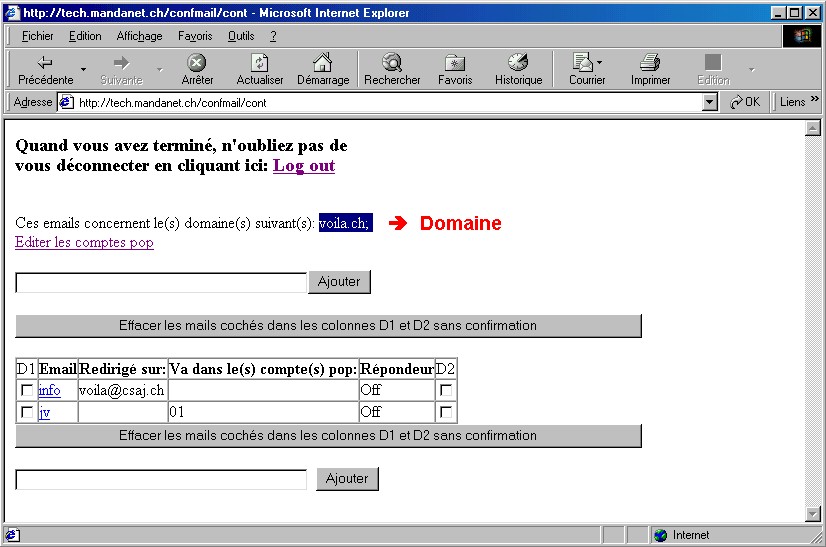The width and height of the screenshot is (826, 547).
Task: Click the bottom email input field
Action: click(161, 480)
